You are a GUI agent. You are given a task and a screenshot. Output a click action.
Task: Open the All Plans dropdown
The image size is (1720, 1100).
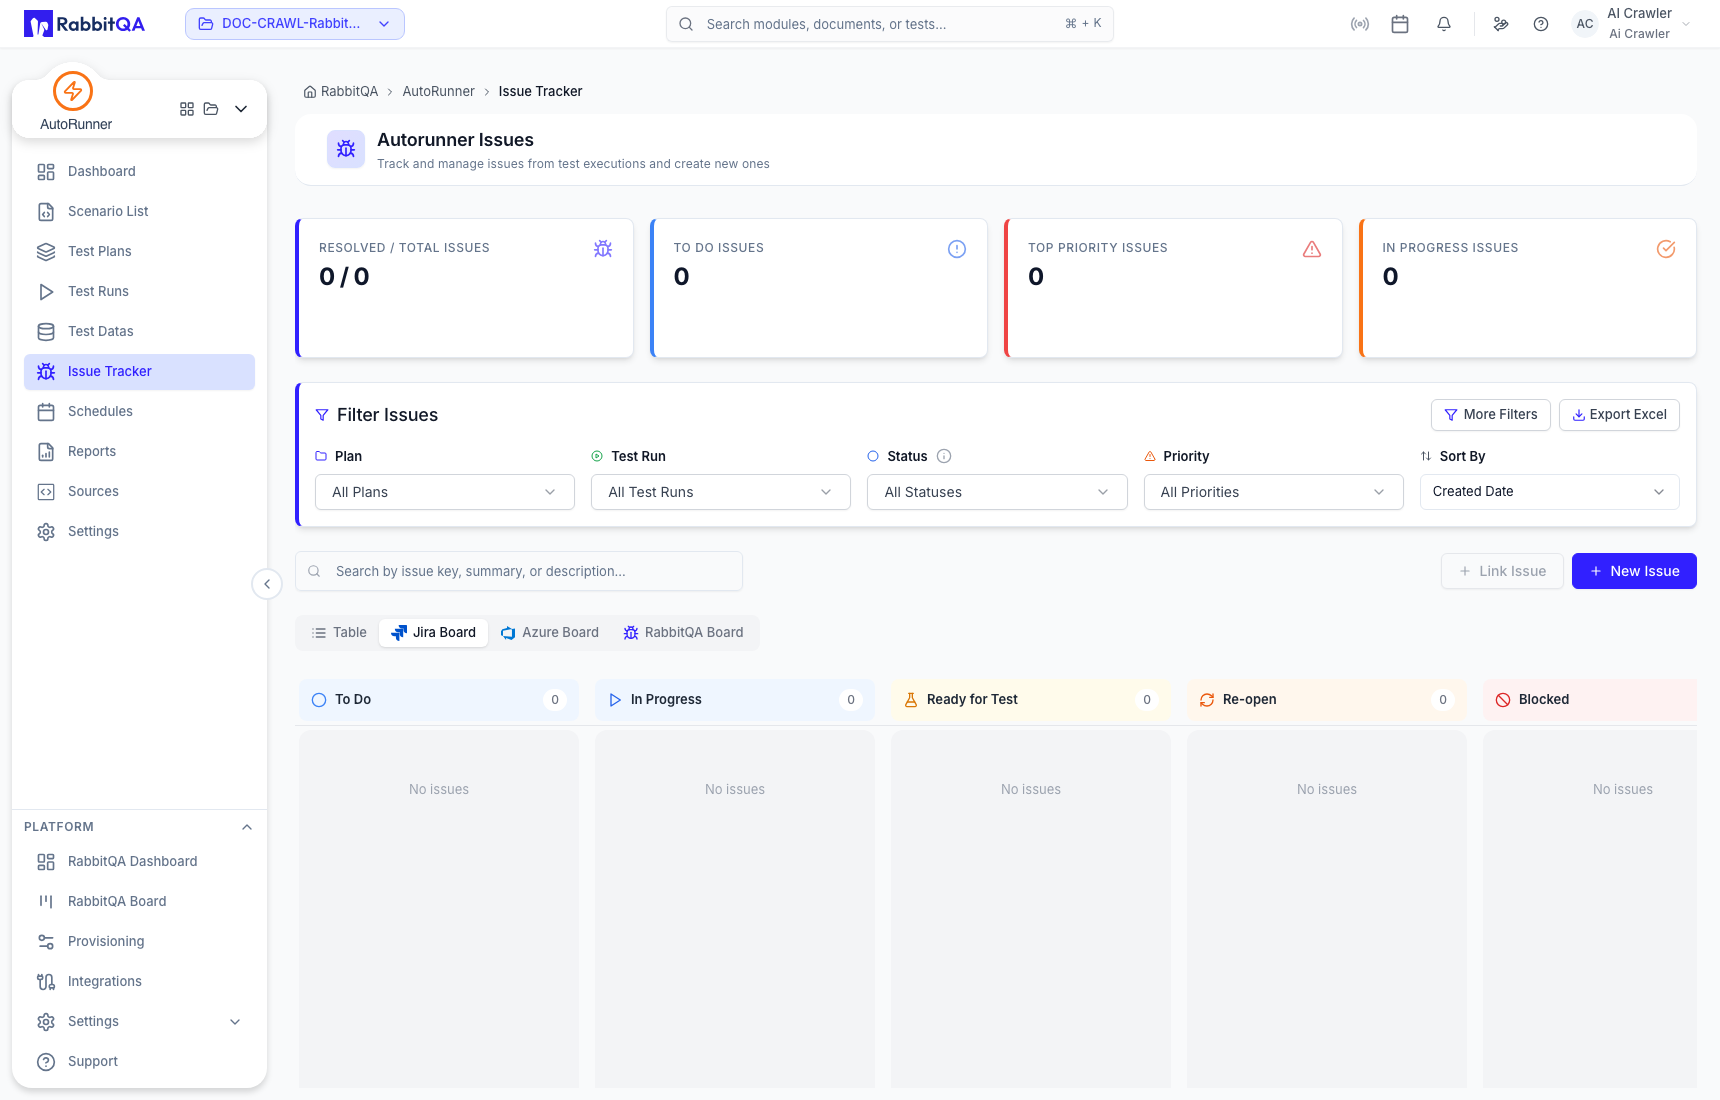tap(445, 492)
